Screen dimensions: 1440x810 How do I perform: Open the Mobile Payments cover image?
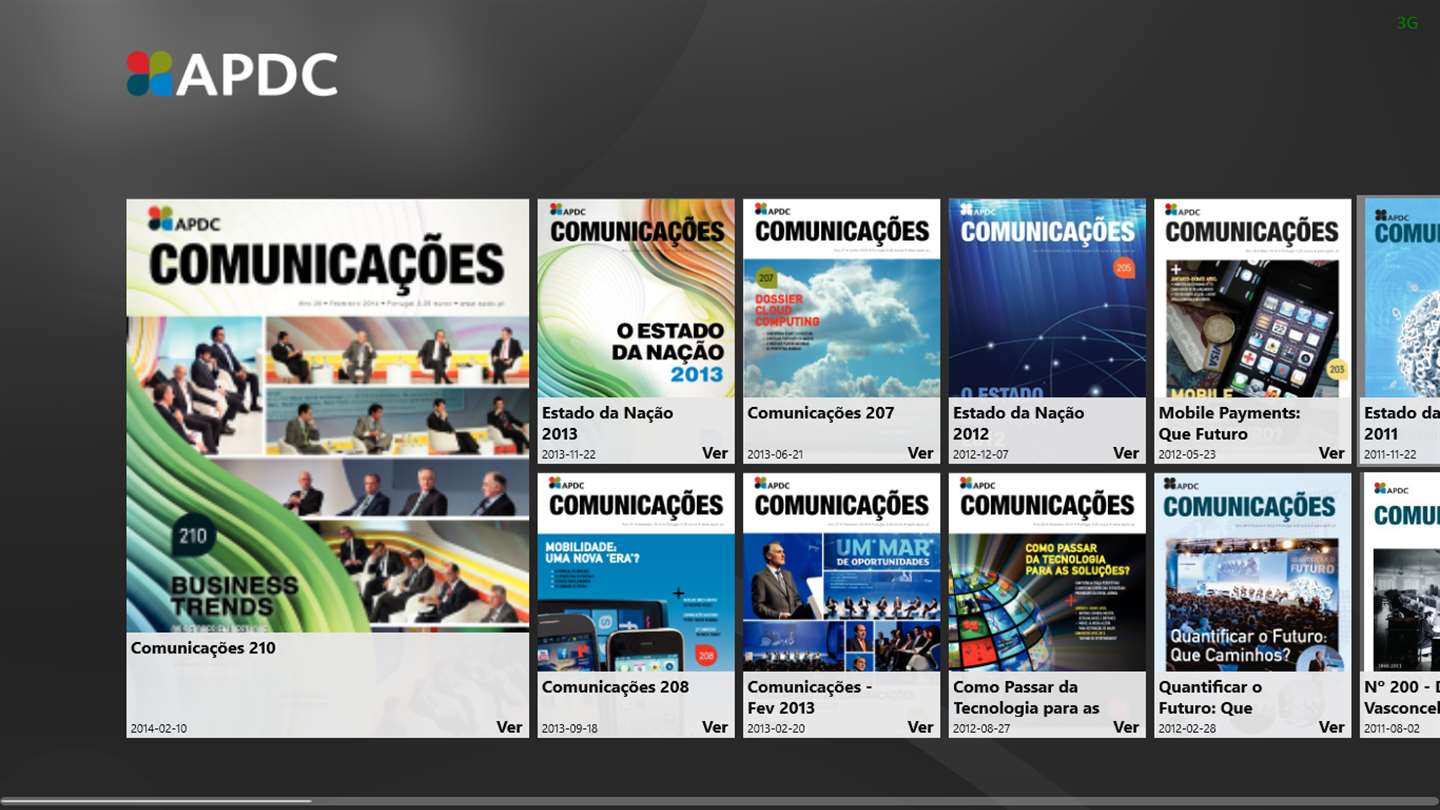tap(1252, 298)
